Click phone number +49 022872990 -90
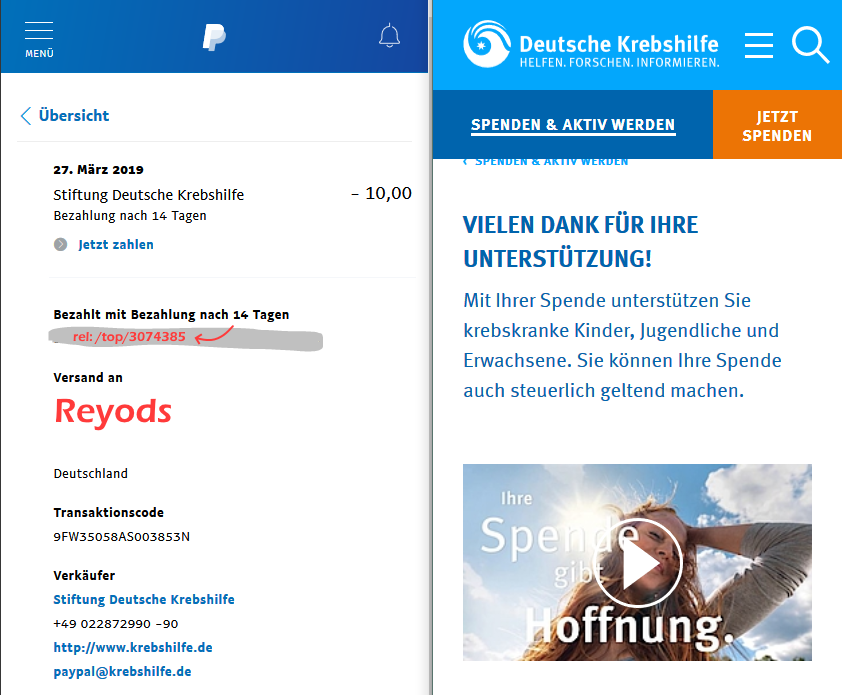842x695 pixels. click(115, 624)
